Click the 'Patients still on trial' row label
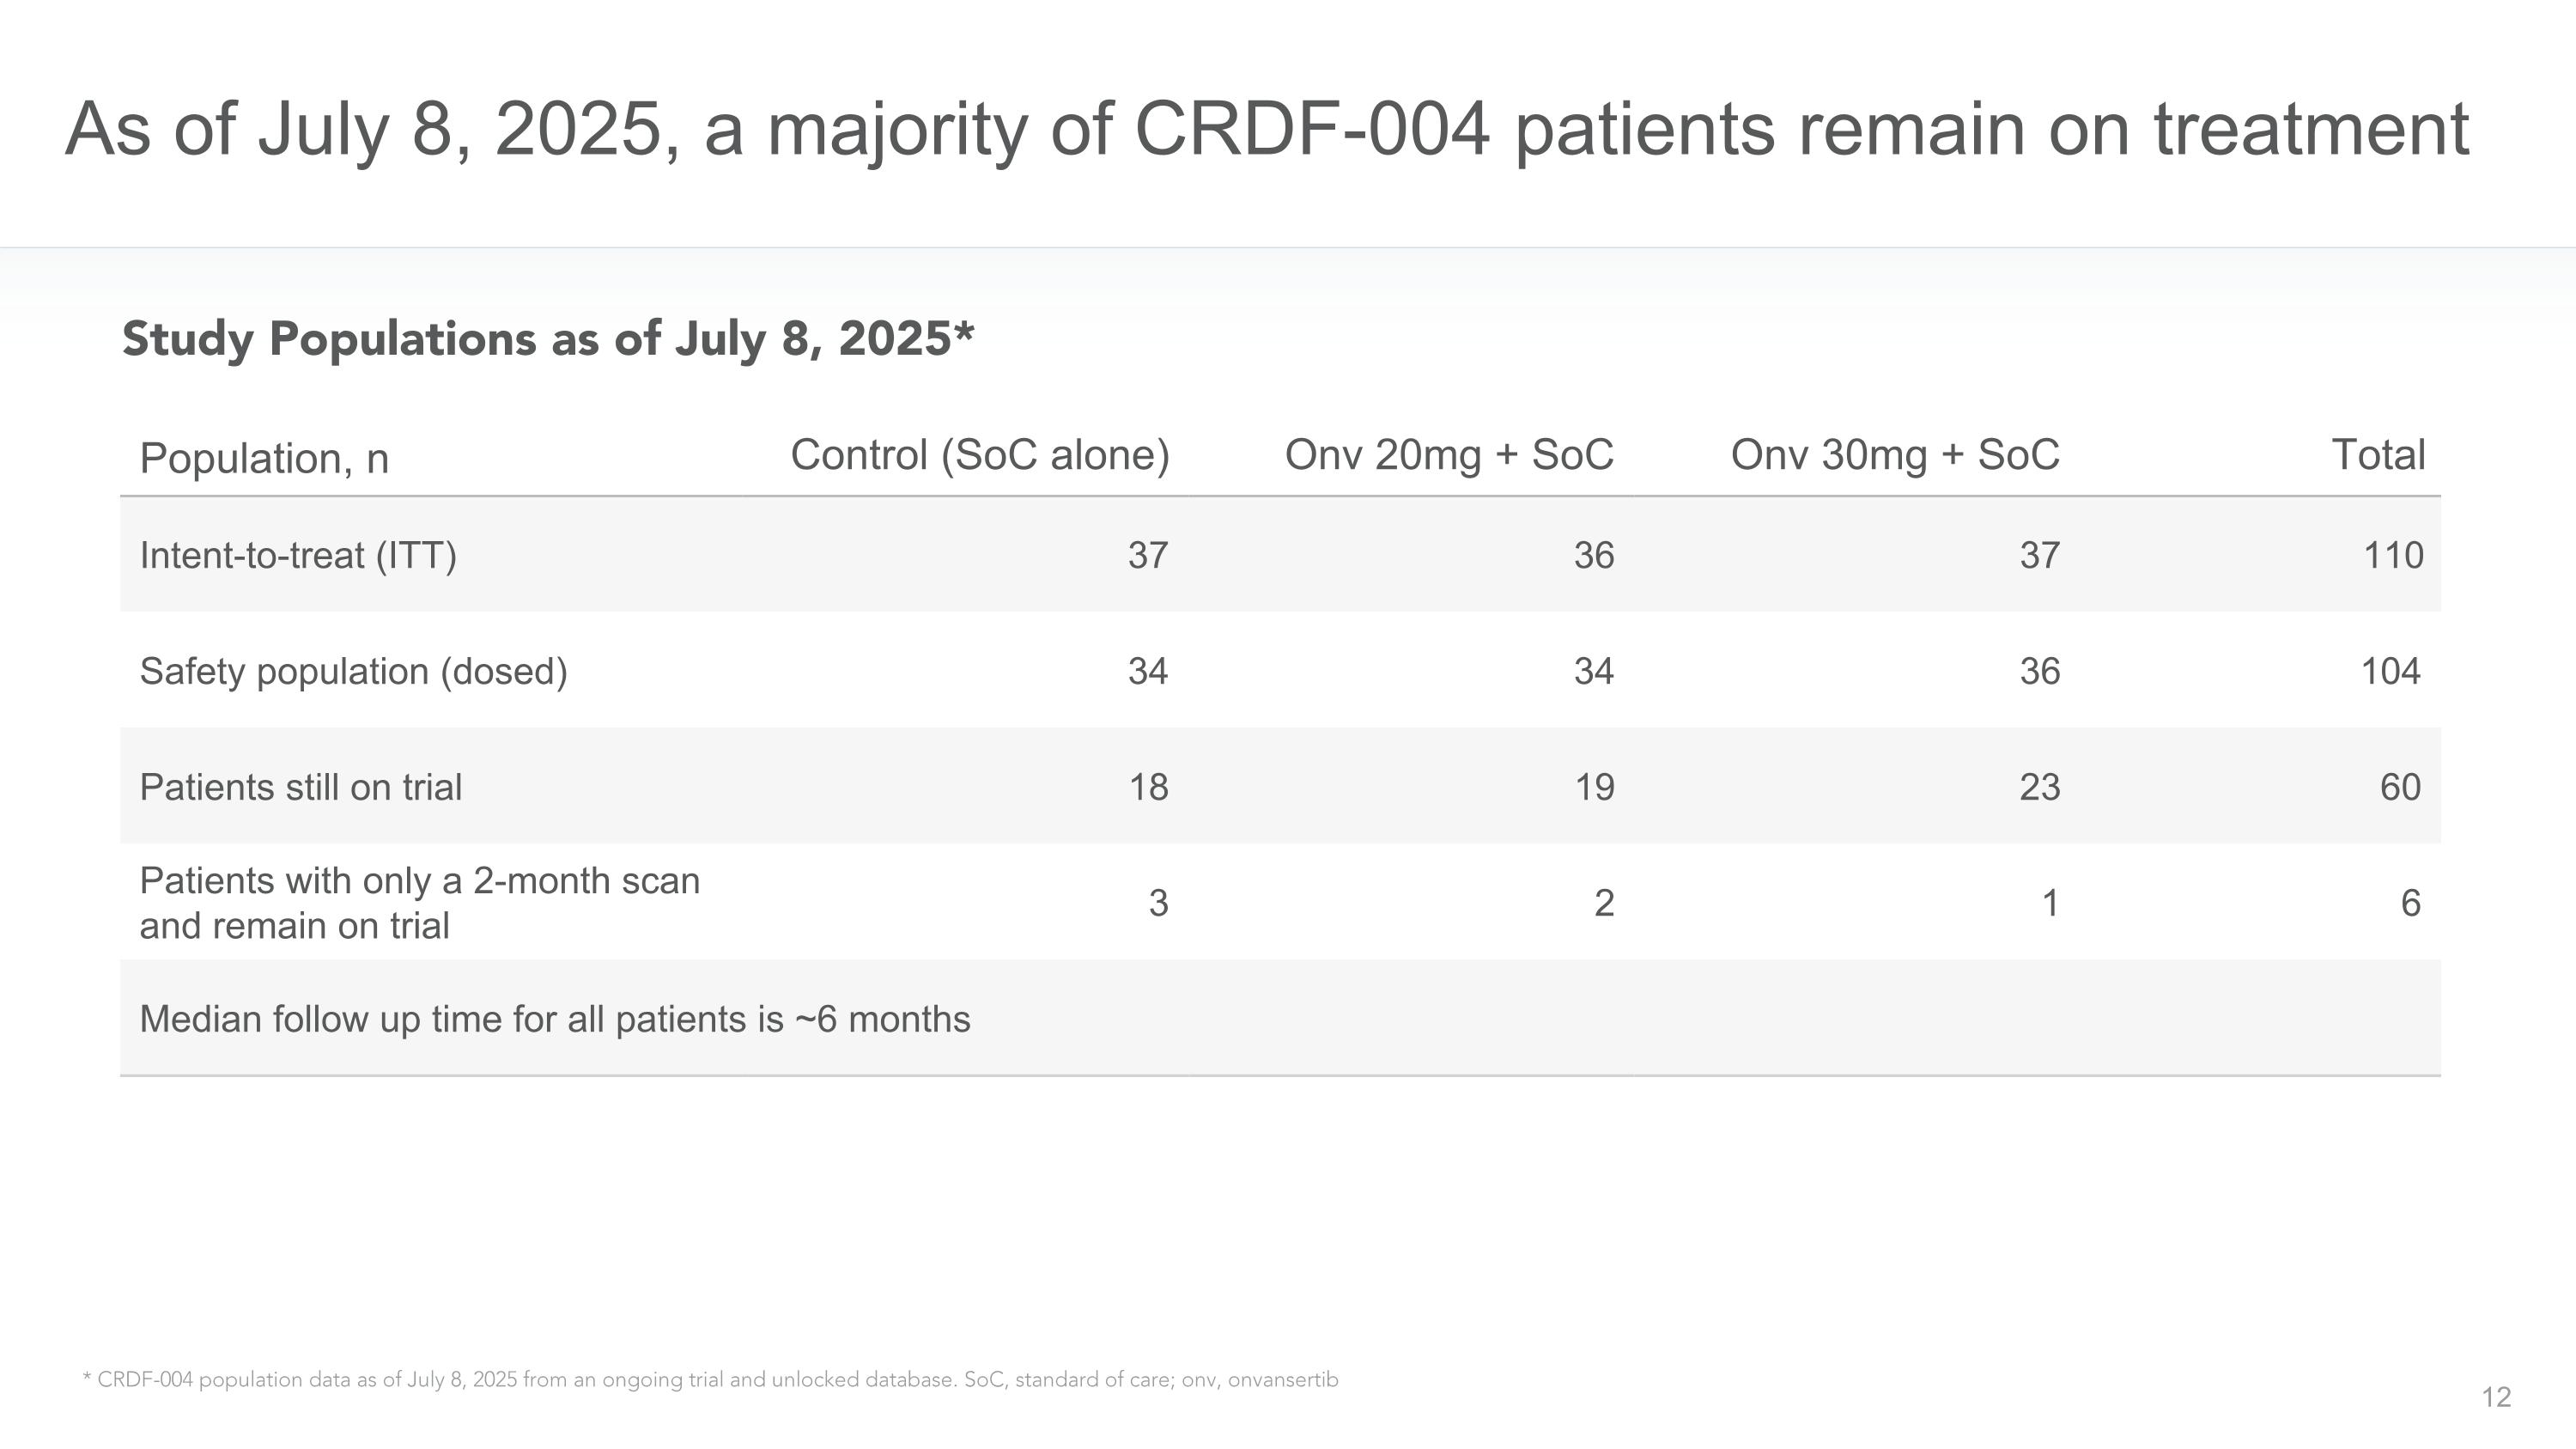 point(300,787)
